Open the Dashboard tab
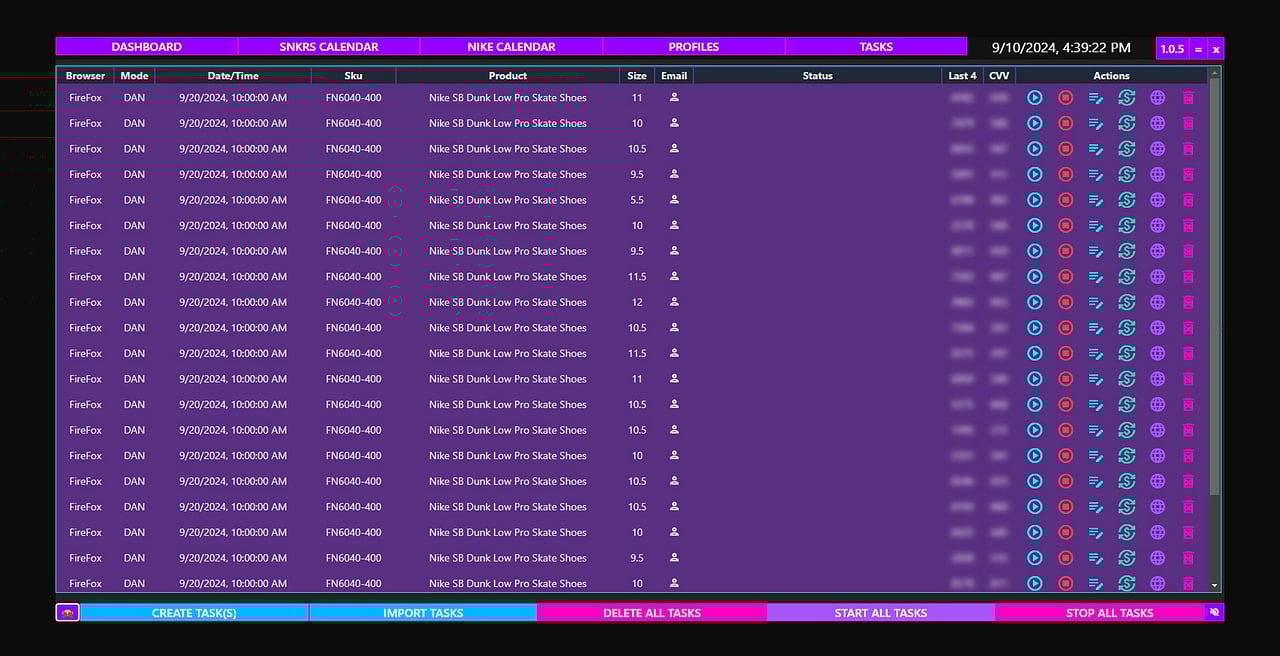Screen dimensions: 1280x656 click(147, 46)
